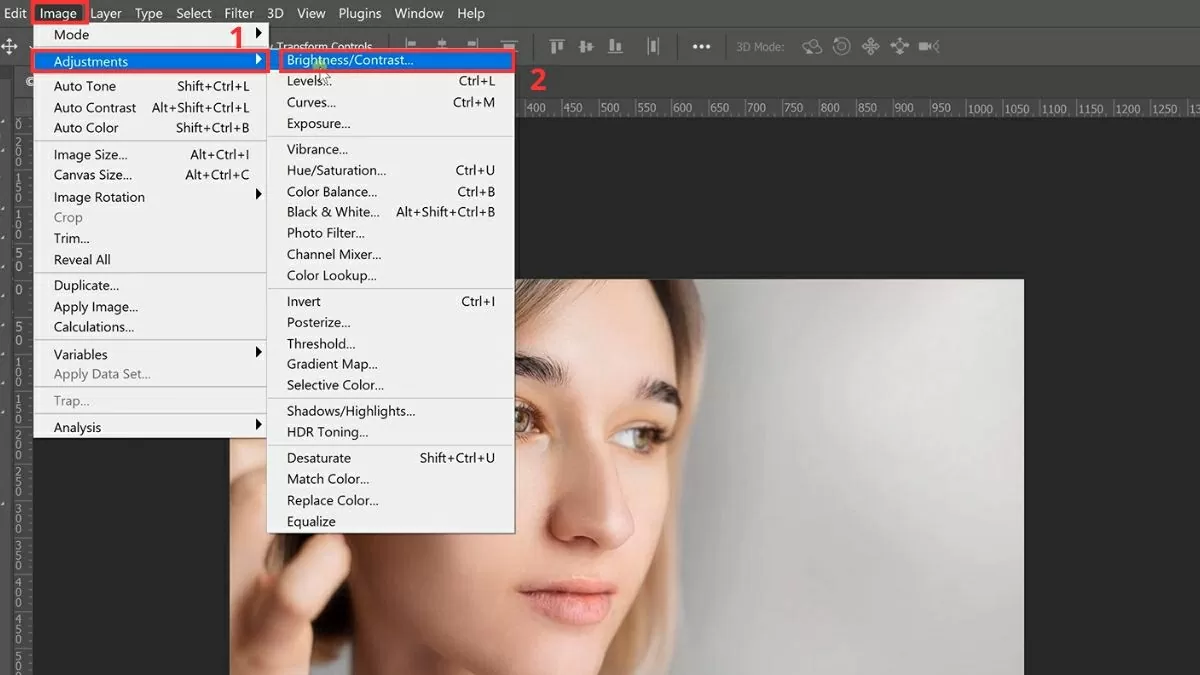
Task: Select the 3D slide object icon
Action: [900, 46]
